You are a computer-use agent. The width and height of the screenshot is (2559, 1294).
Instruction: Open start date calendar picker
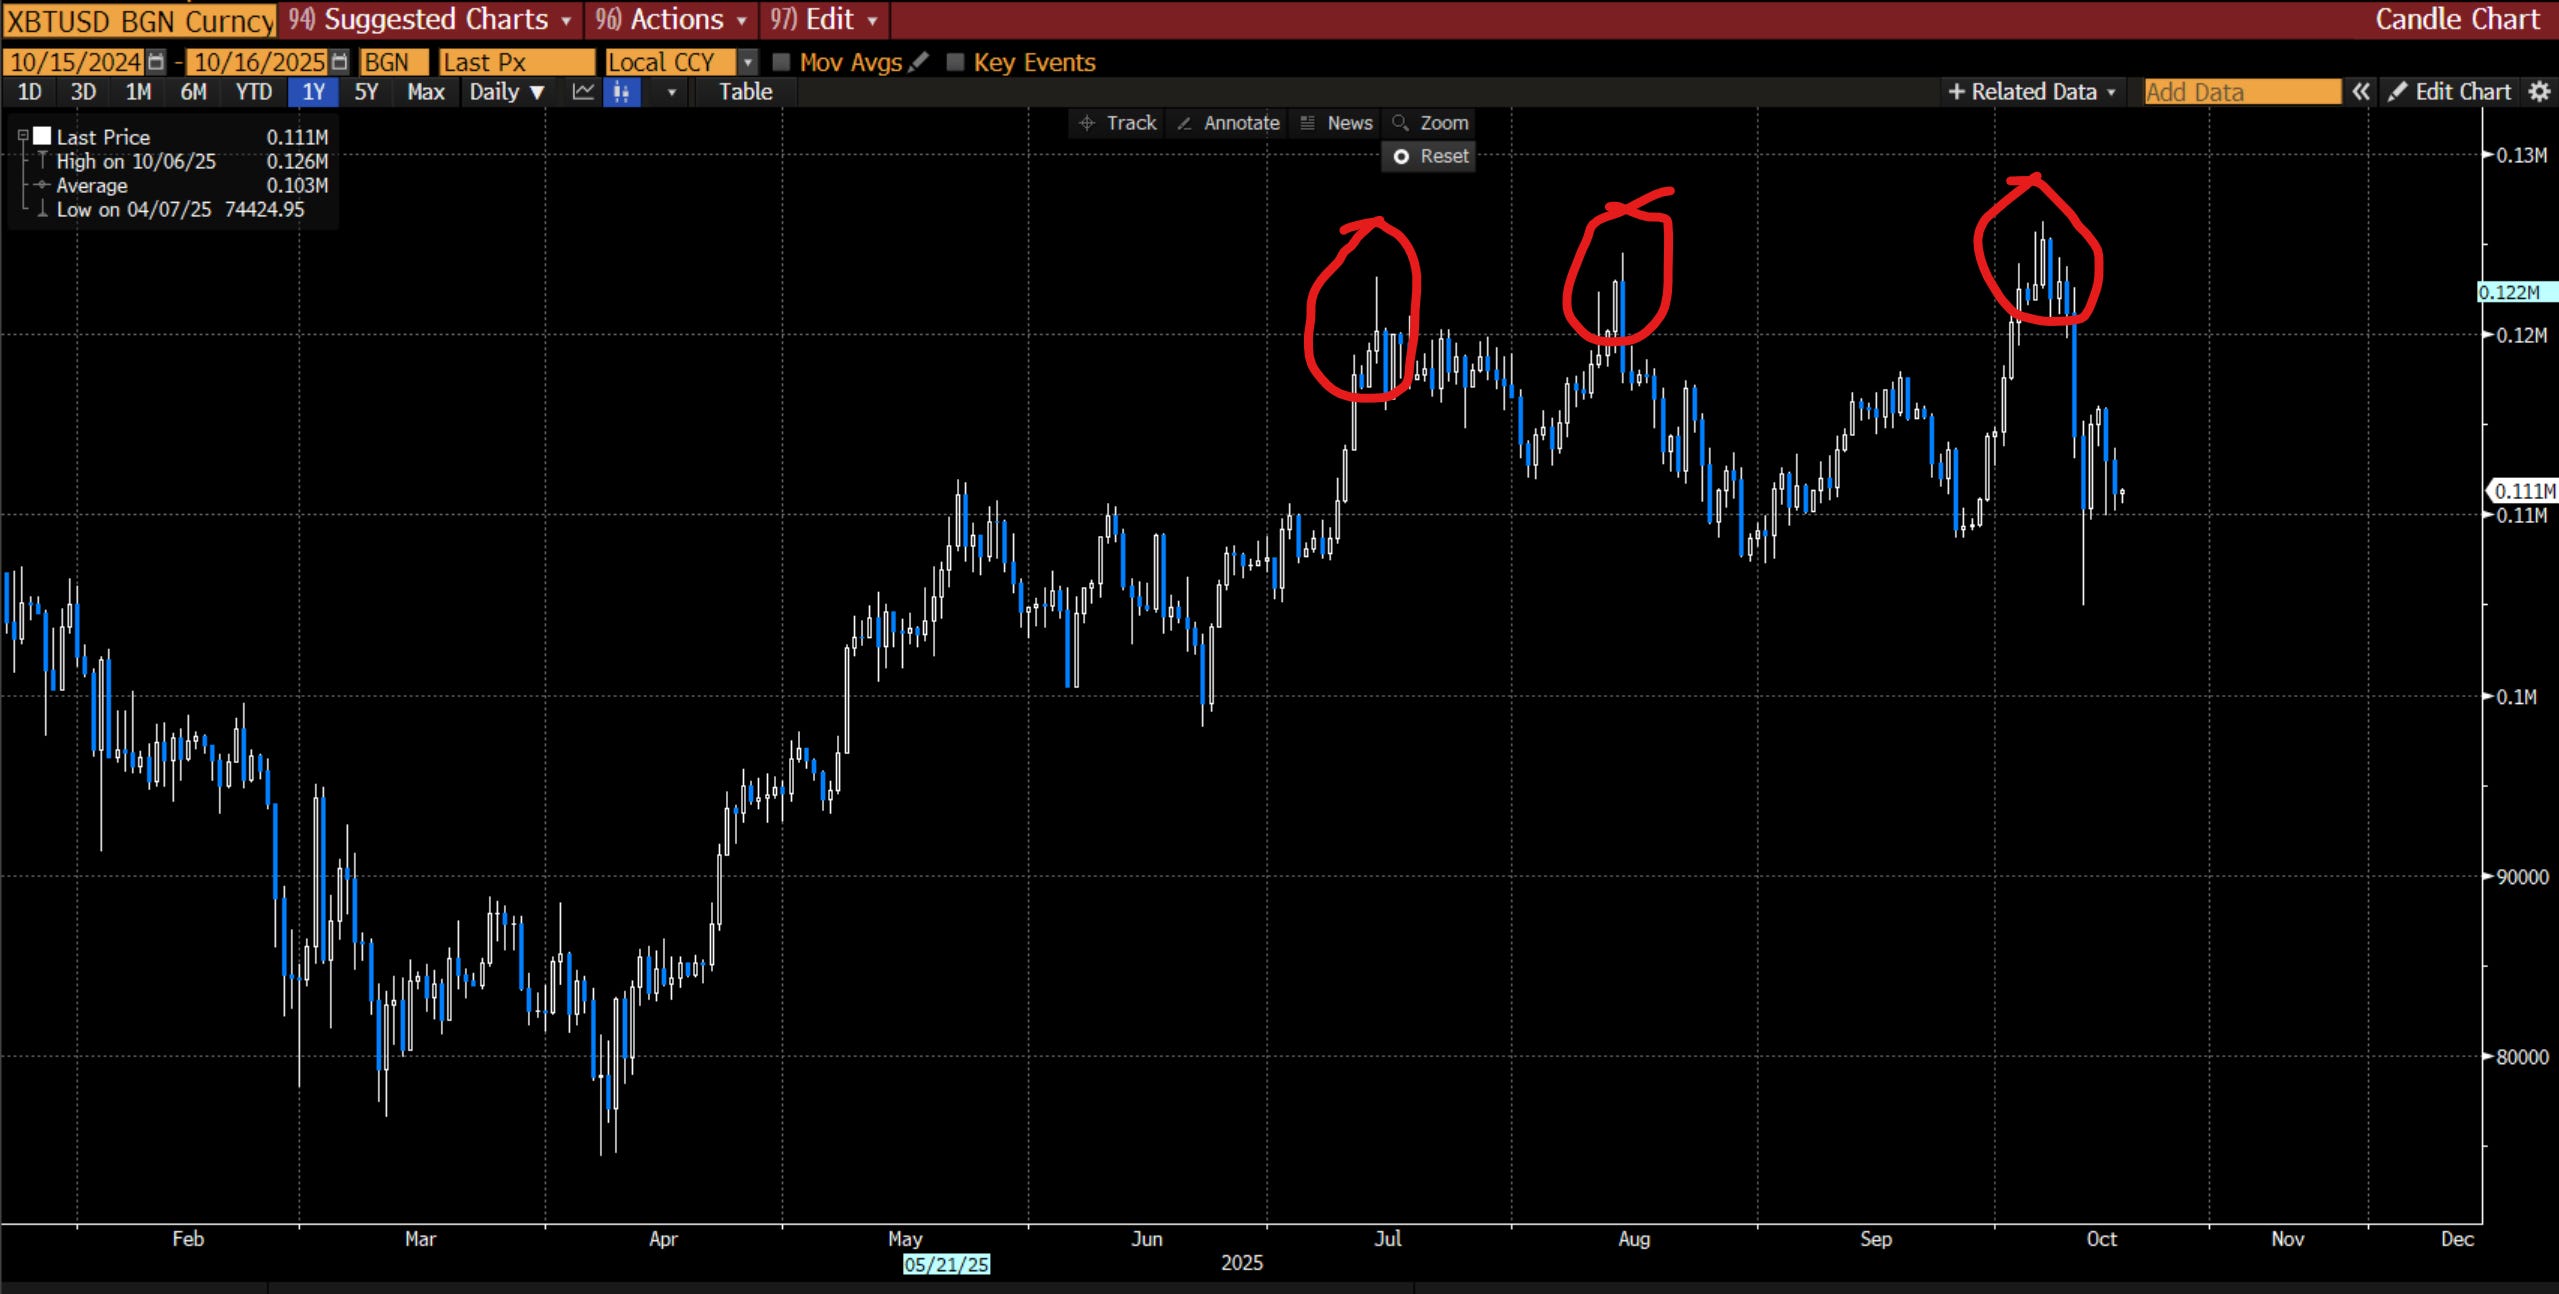click(156, 62)
